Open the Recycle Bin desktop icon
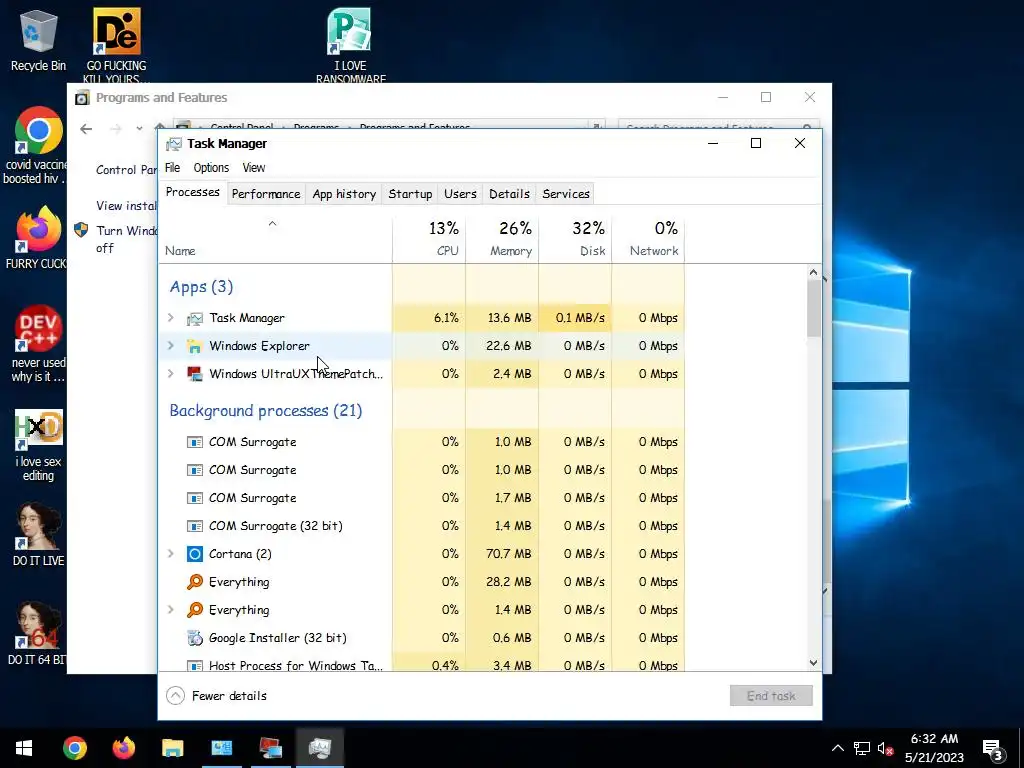 pyautogui.click(x=38, y=40)
